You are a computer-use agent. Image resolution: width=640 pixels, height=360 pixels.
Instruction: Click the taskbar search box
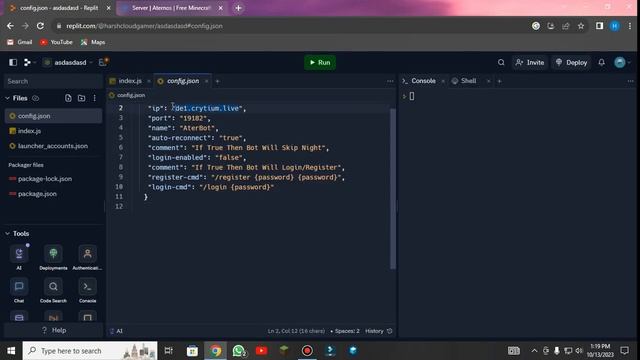point(90,351)
